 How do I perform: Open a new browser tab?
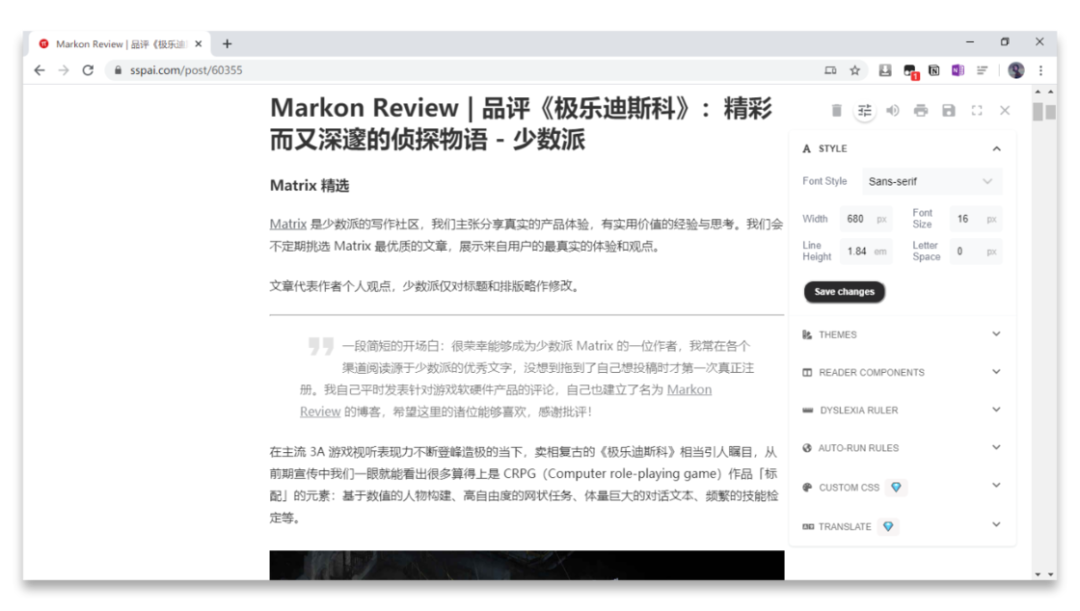(x=227, y=44)
